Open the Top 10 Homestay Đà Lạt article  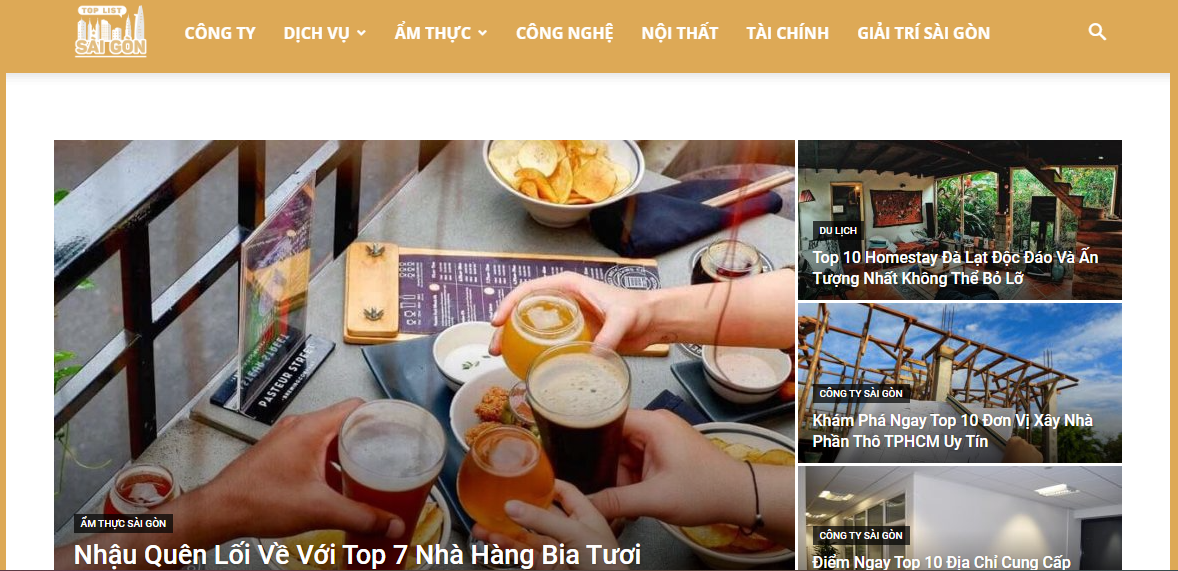tap(955, 267)
